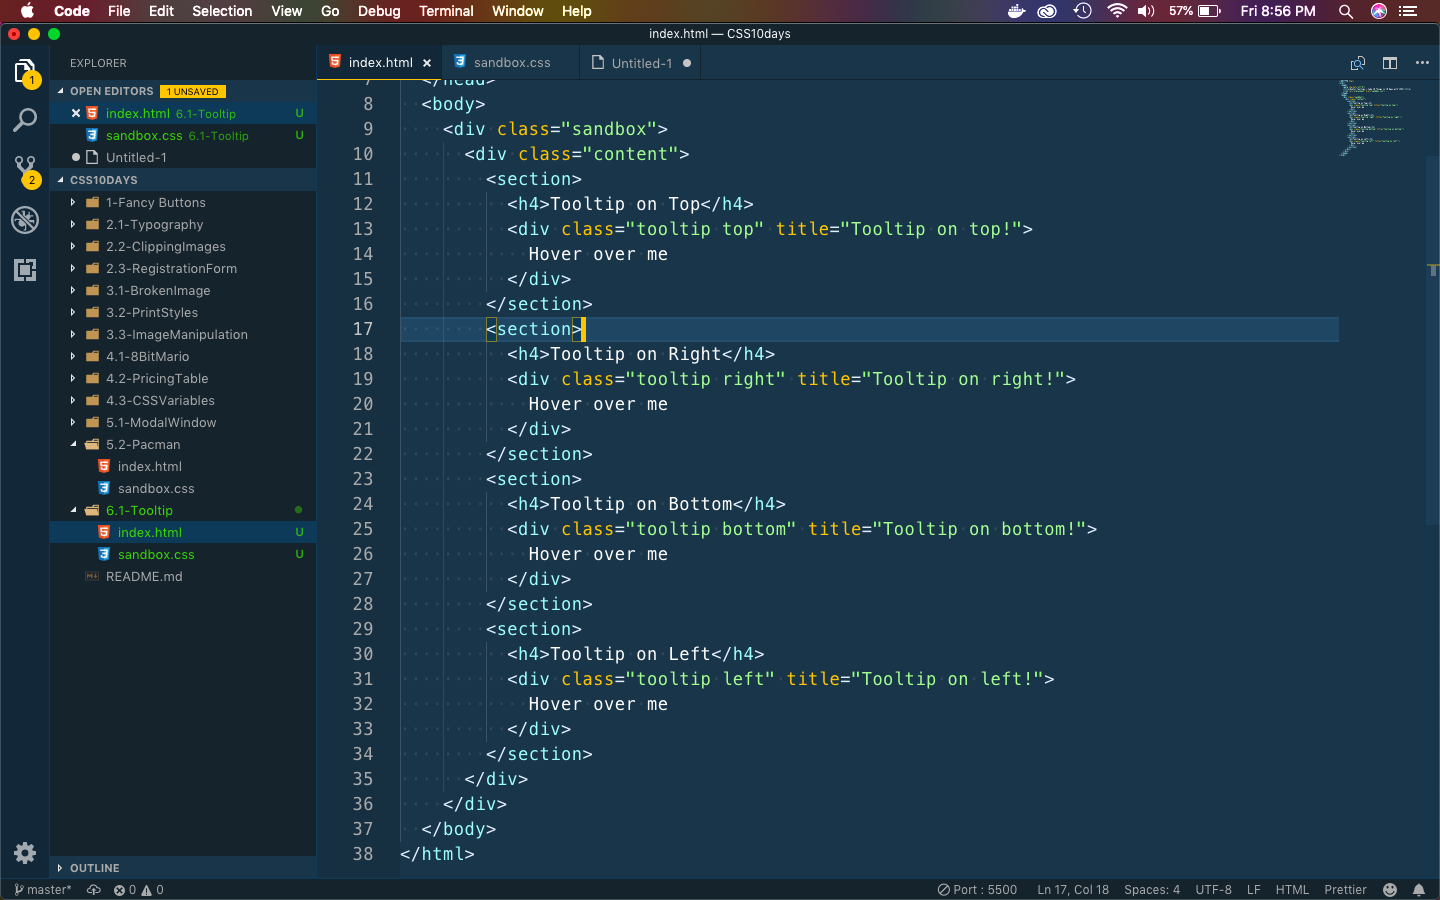Click the 1 UNSAVED badge
Image resolution: width=1440 pixels, height=900 pixels.
click(x=193, y=91)
